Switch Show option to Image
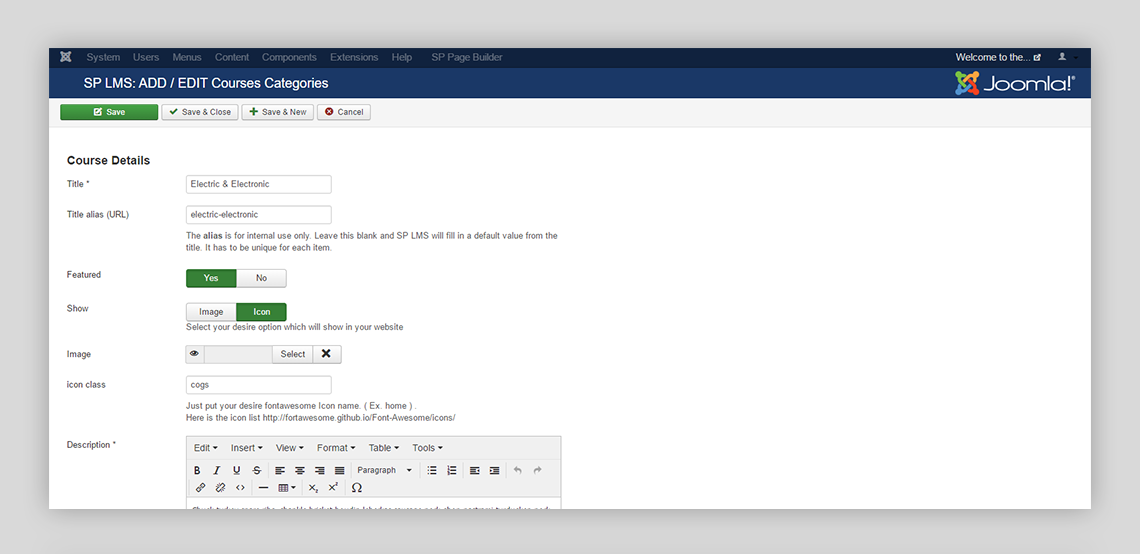This screenshot has width=1140, height=554. pos(211,312)
